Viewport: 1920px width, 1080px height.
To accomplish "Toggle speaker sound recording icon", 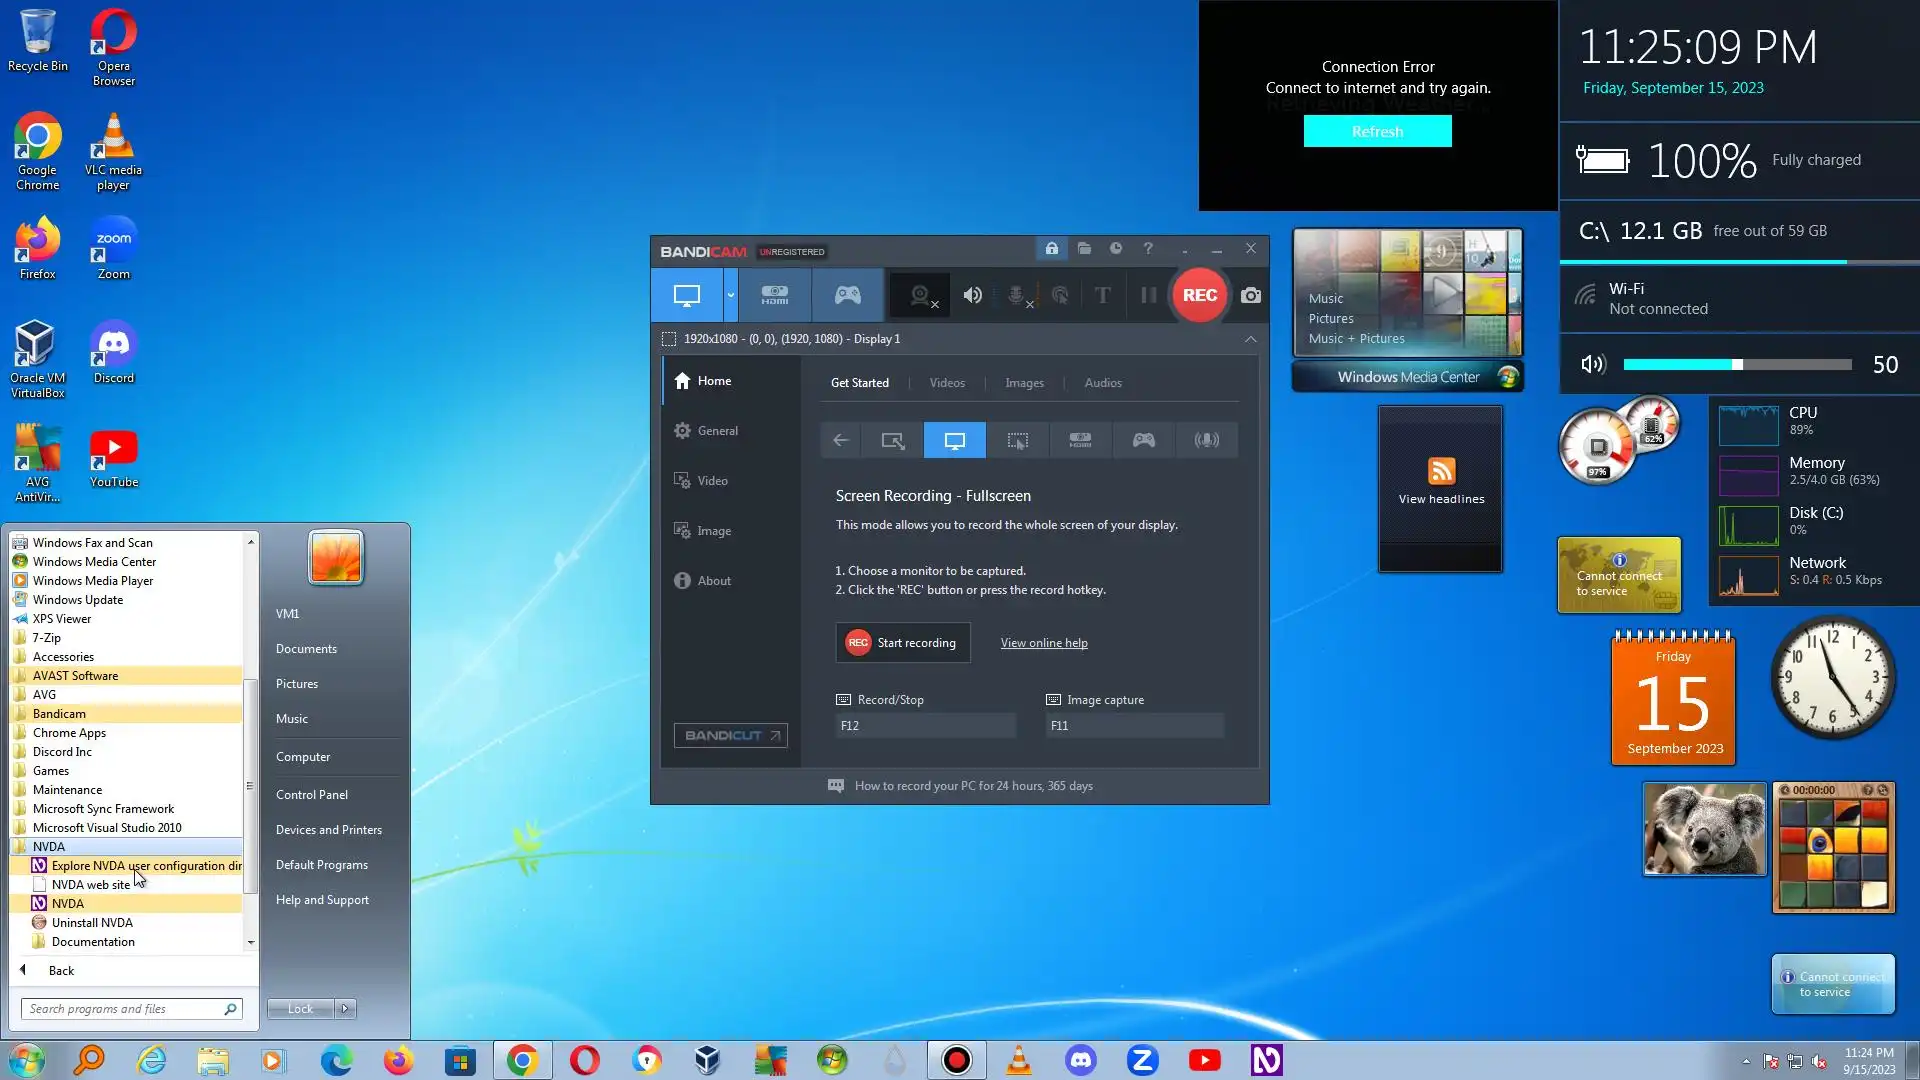I will [x=972, y=295].
